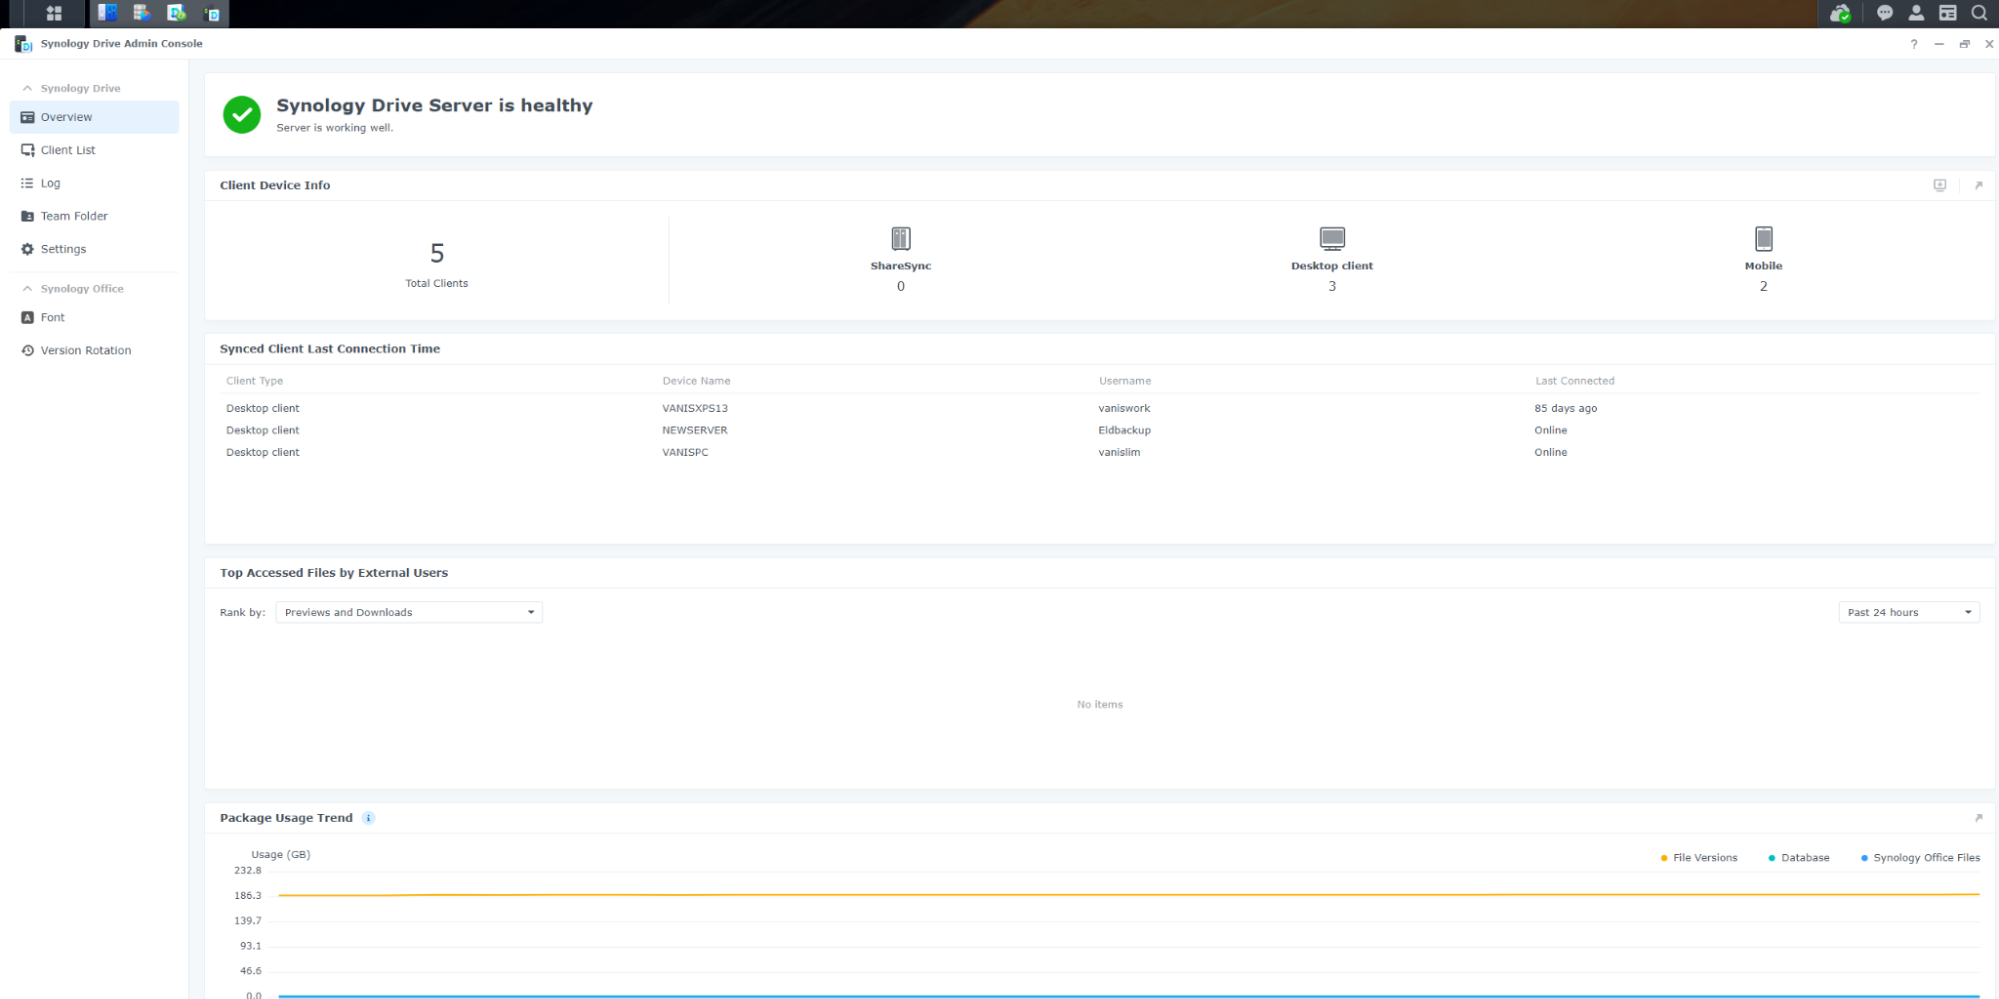Click the Mobile count 2
The width and height of the screenshot is (1999, 999).
pos(1764,286)
